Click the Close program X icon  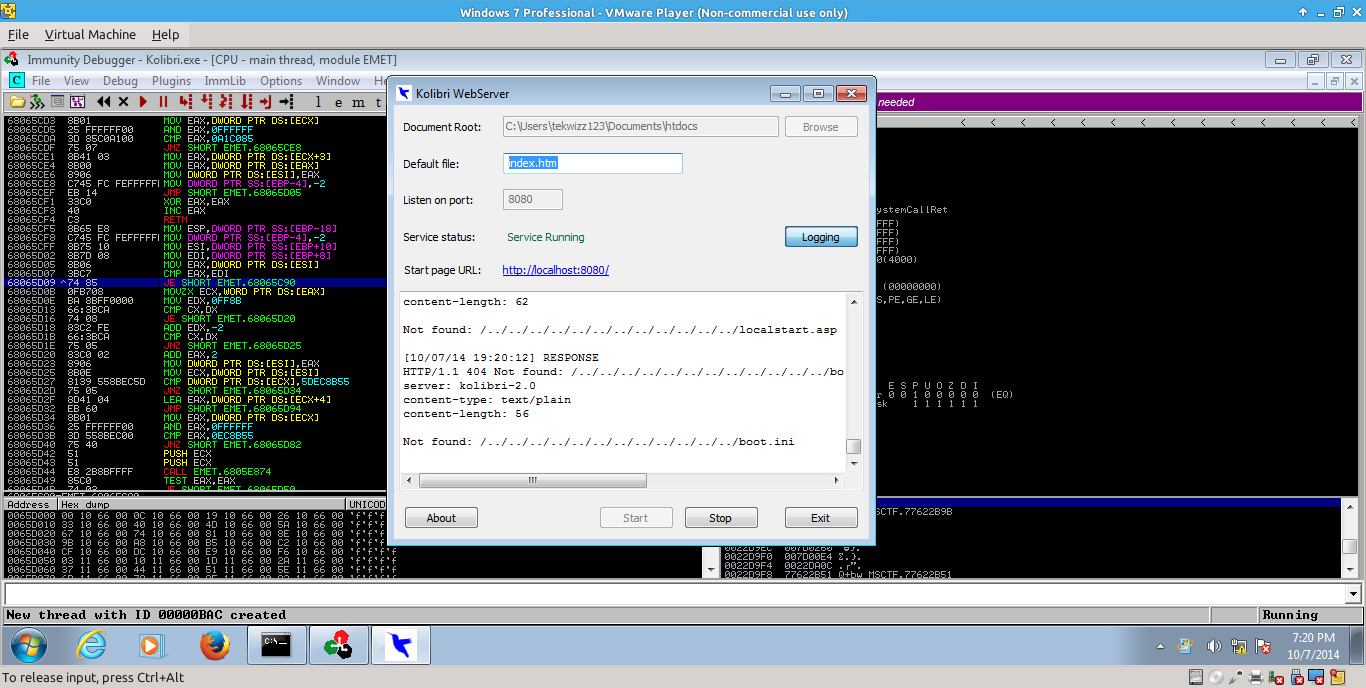123,101
